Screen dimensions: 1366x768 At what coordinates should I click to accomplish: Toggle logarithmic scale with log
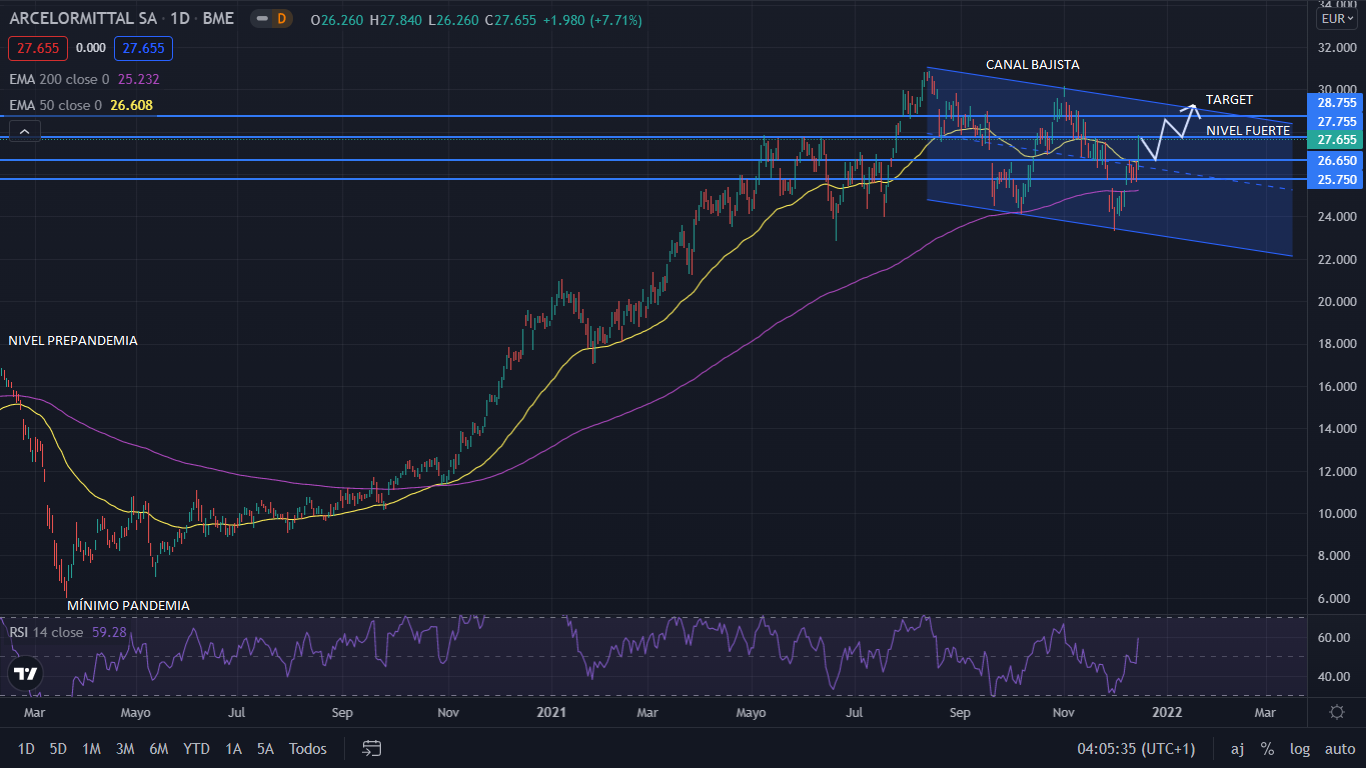click(1300, 748)
